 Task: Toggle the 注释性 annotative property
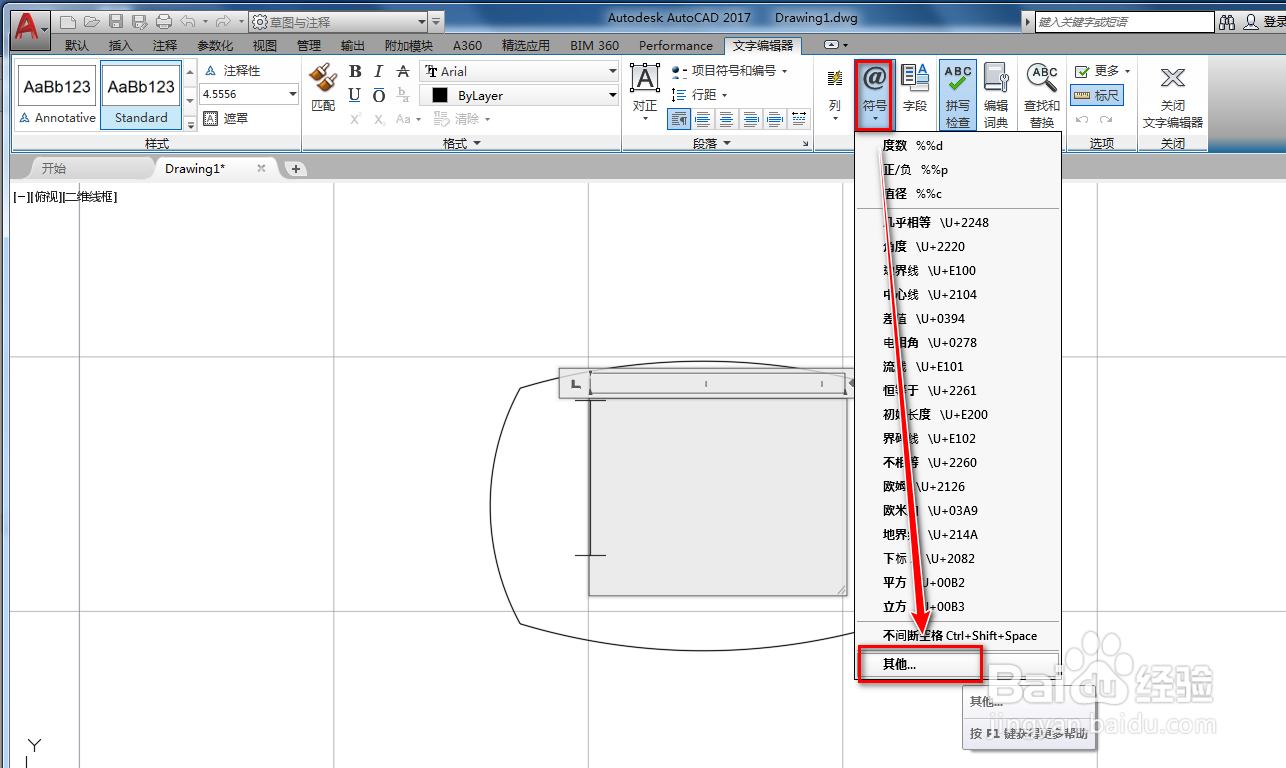point(232,71)
